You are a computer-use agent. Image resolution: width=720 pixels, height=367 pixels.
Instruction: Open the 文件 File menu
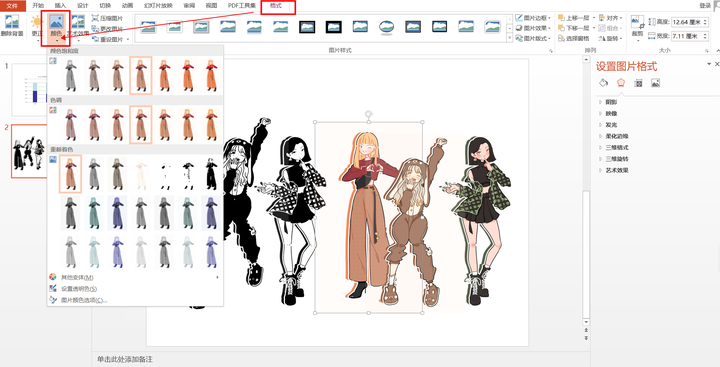coord(12,6)
